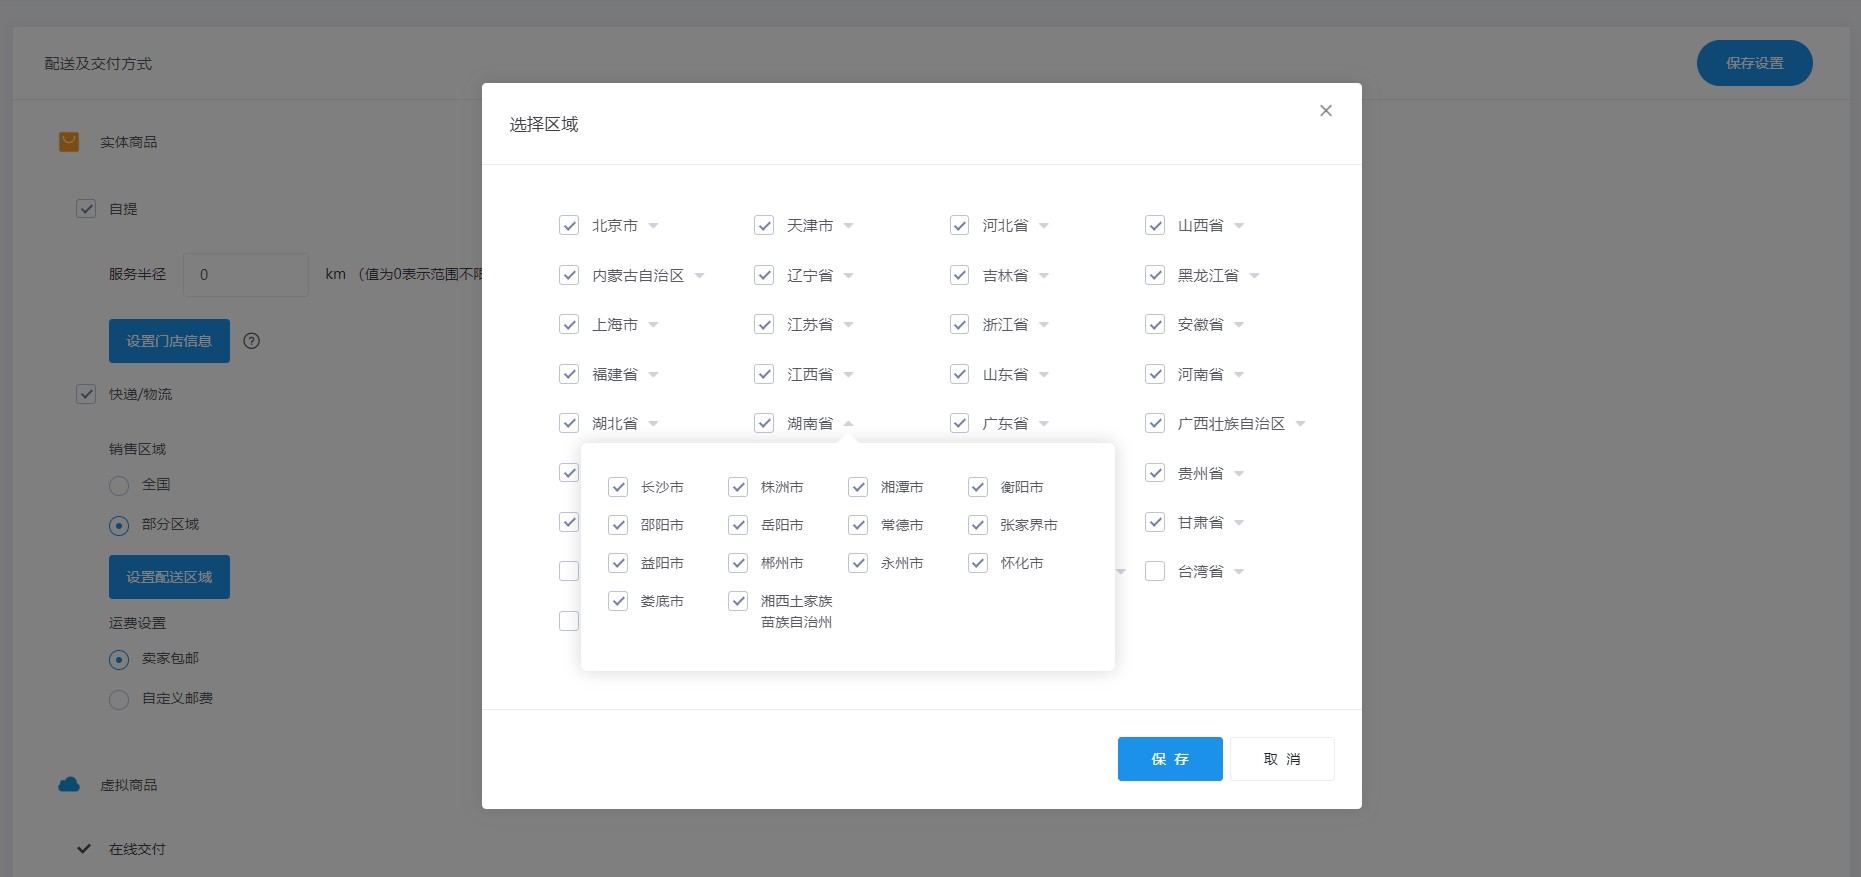Screen dimensions: 1861x877
Task: Uncheck 株洲市 checkbox
Action: click(x=738, y=487)
